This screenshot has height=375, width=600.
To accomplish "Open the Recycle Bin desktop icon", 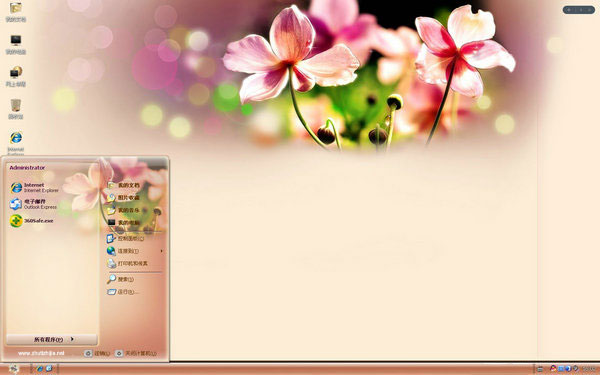I will (16, 109).
